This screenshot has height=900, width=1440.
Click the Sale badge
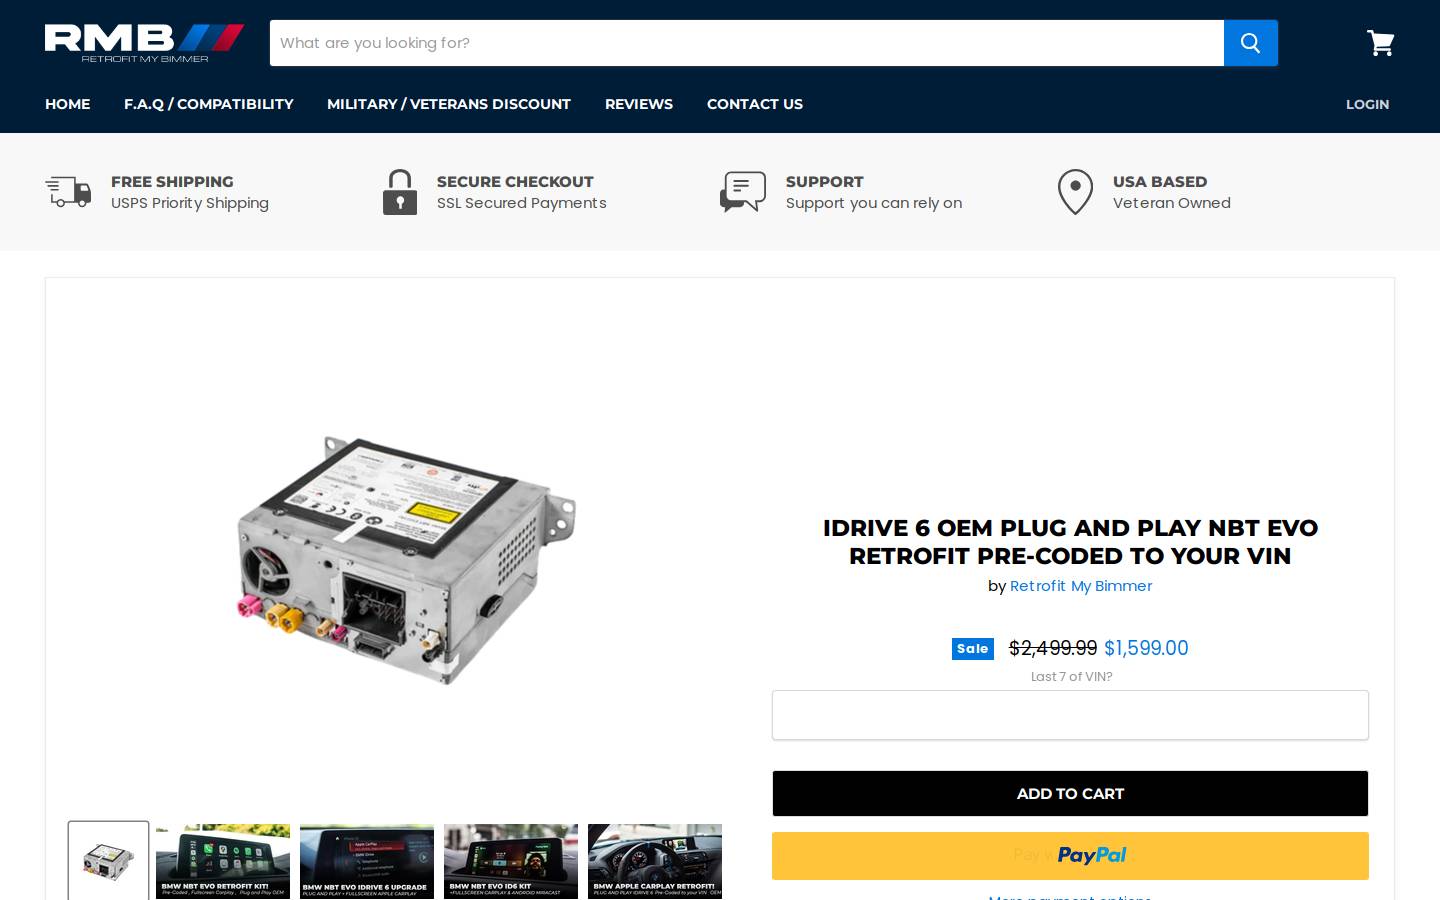click(x=973, y=649)
